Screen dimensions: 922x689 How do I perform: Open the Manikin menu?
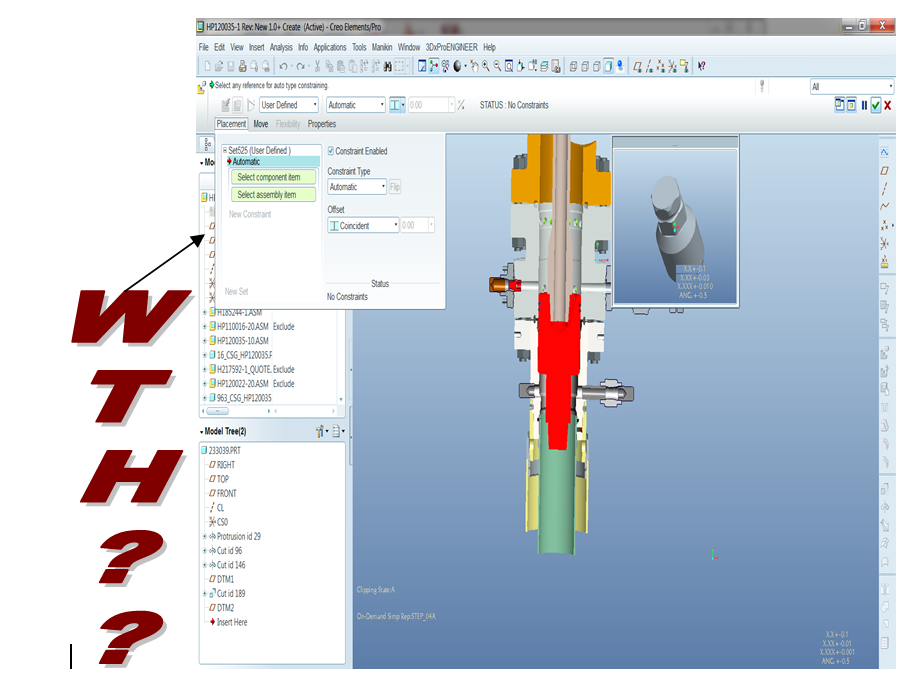point(382,48)
